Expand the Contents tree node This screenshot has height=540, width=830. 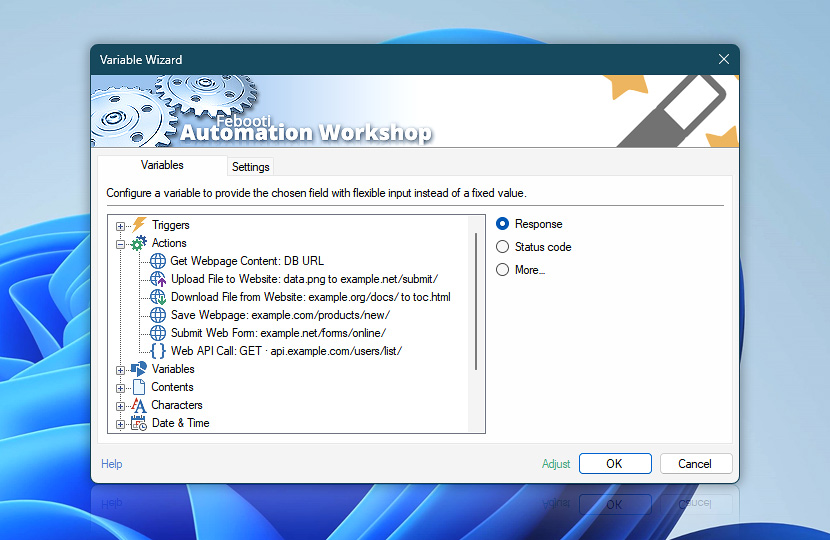[x=120, y=388]
